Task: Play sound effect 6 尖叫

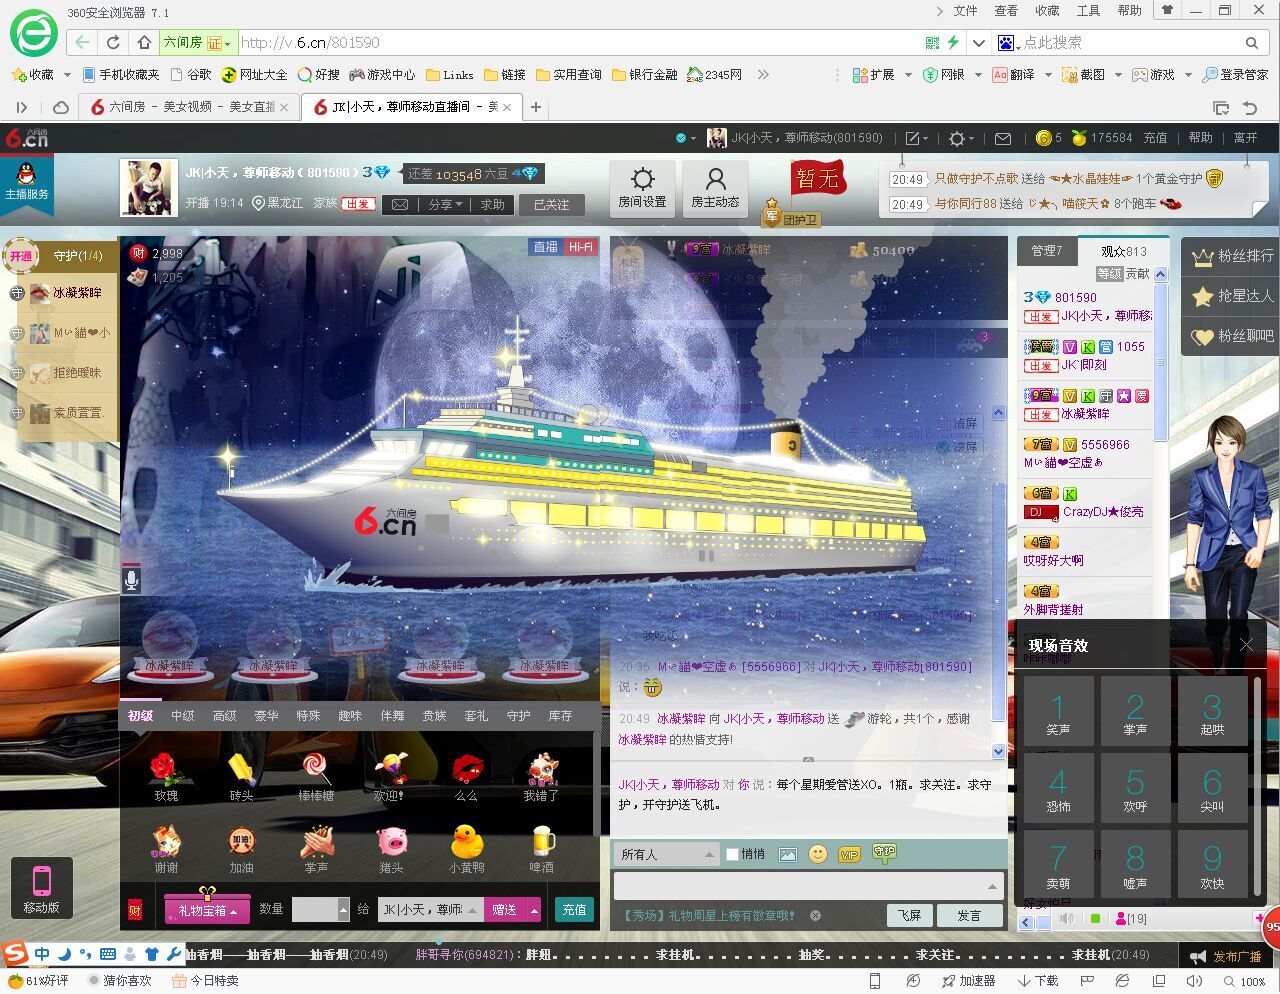Action: click(x=1212, y=789)
